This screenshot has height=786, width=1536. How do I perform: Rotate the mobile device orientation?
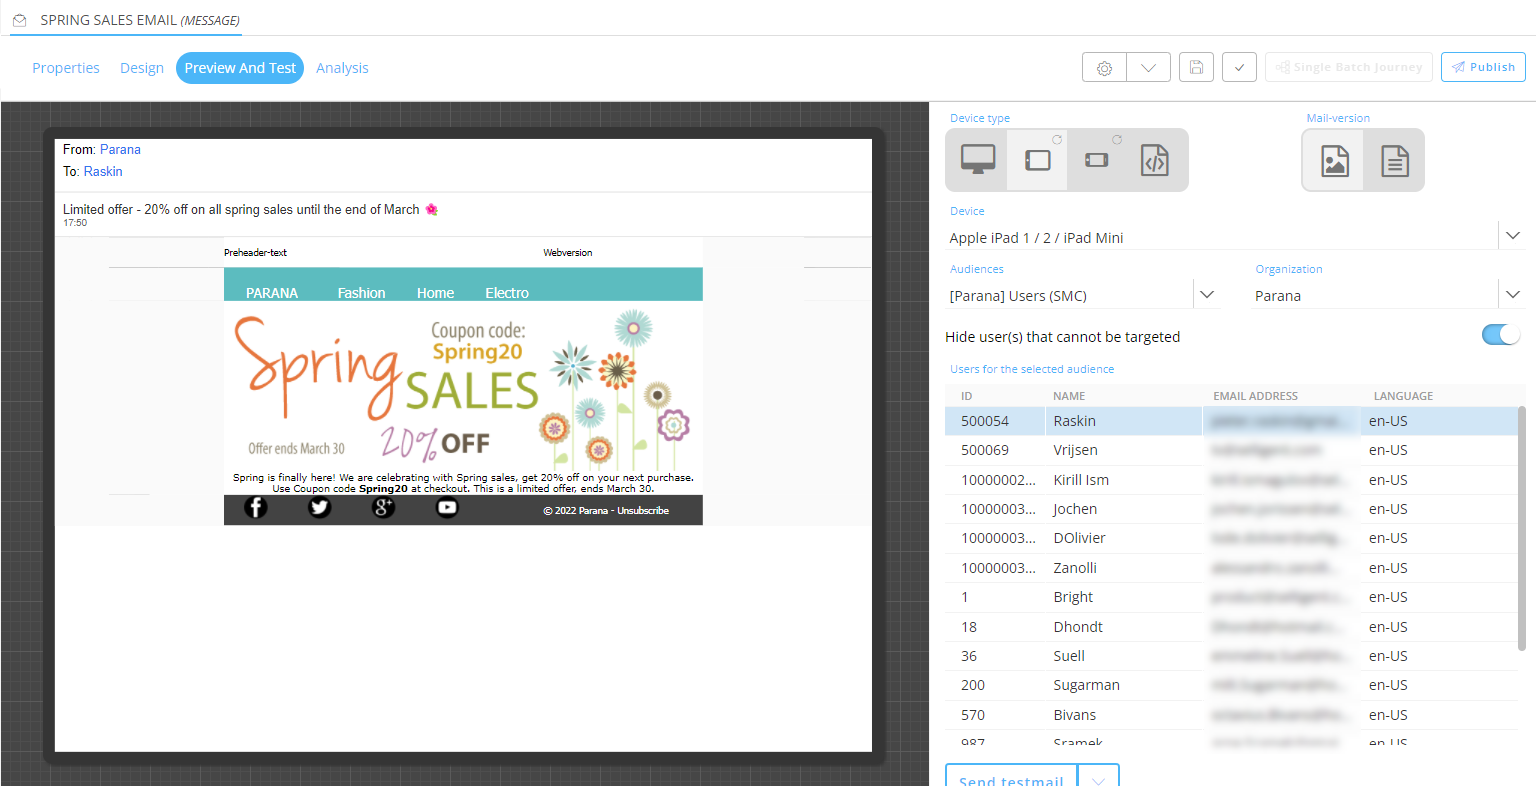[1117, 140]
